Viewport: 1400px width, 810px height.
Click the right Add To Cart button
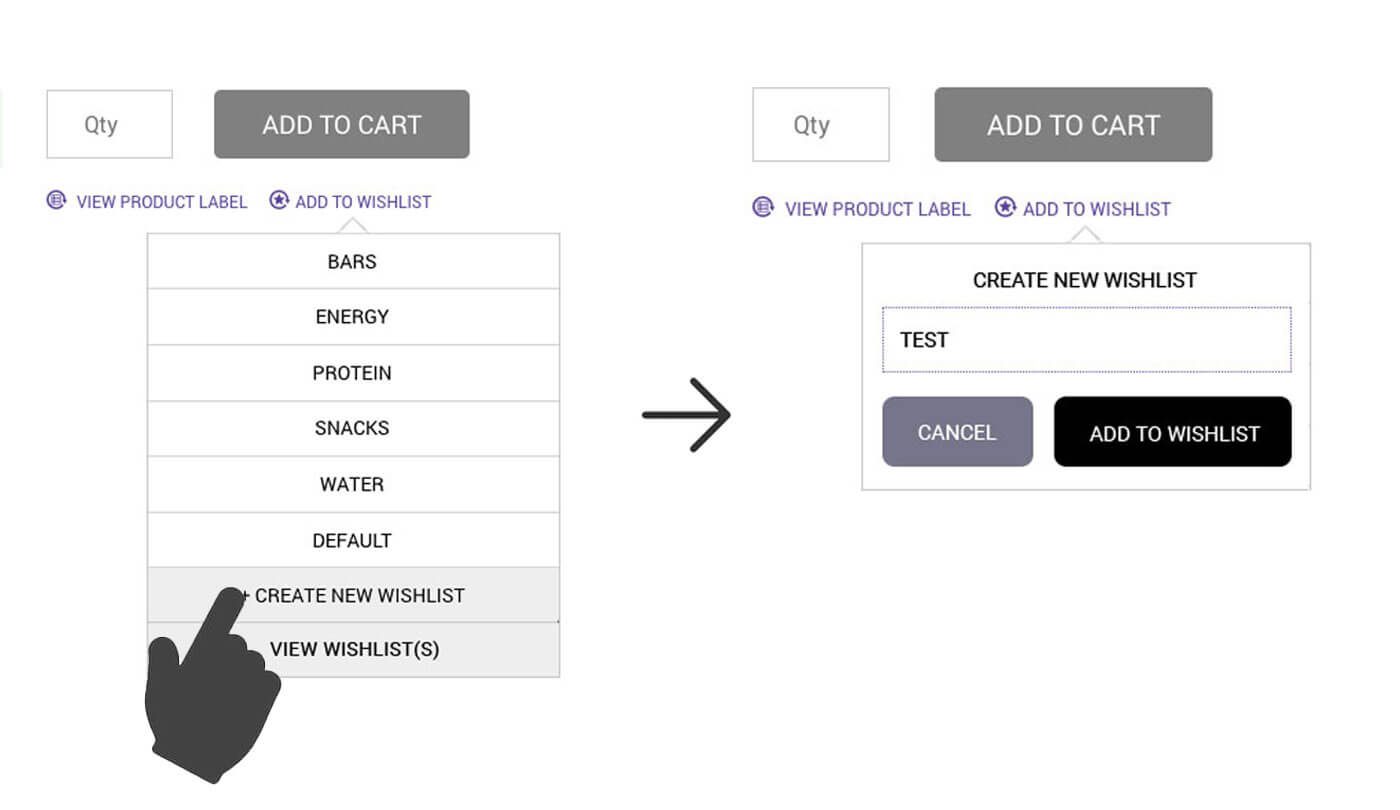click(x=1073, y=124)
